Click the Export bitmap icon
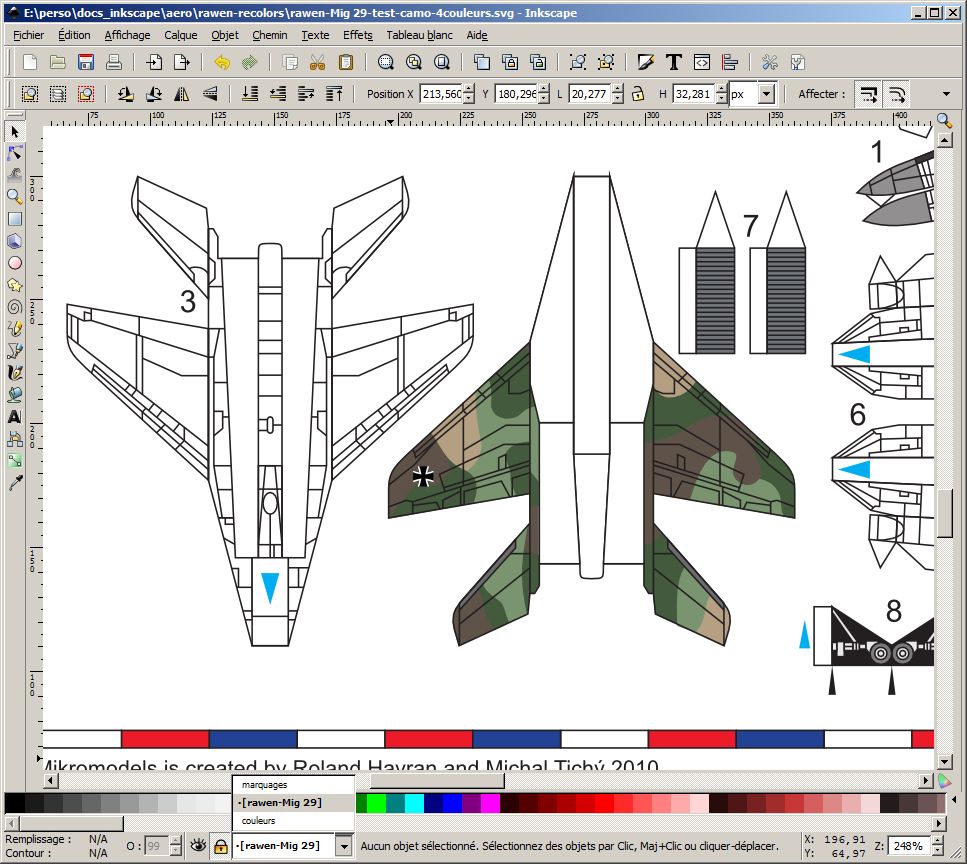Image resolution: width=967 pixels, height=864 pixels. click(x=182, y=62)
